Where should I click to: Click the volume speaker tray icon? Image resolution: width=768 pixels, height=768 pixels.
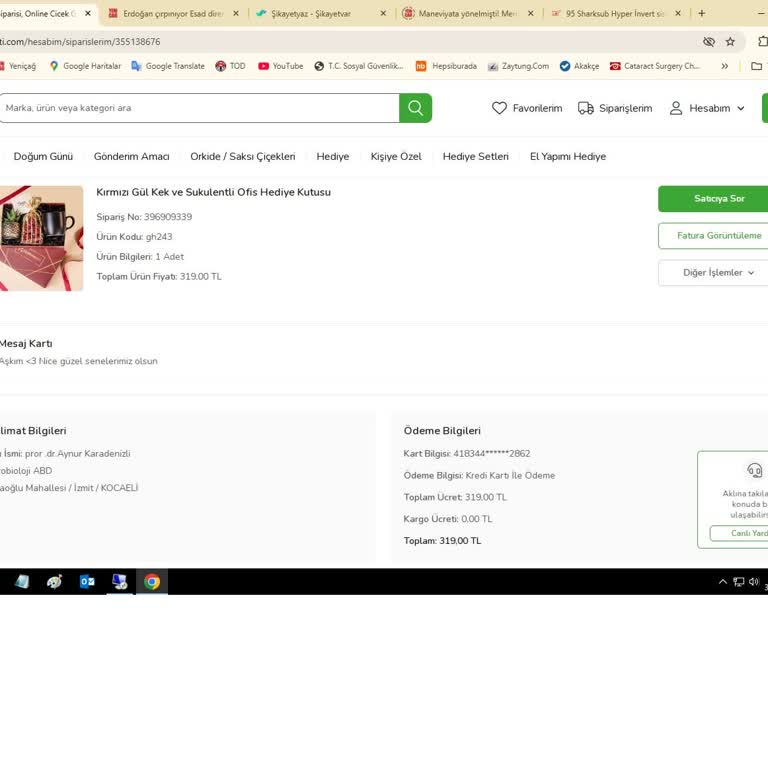754,581
